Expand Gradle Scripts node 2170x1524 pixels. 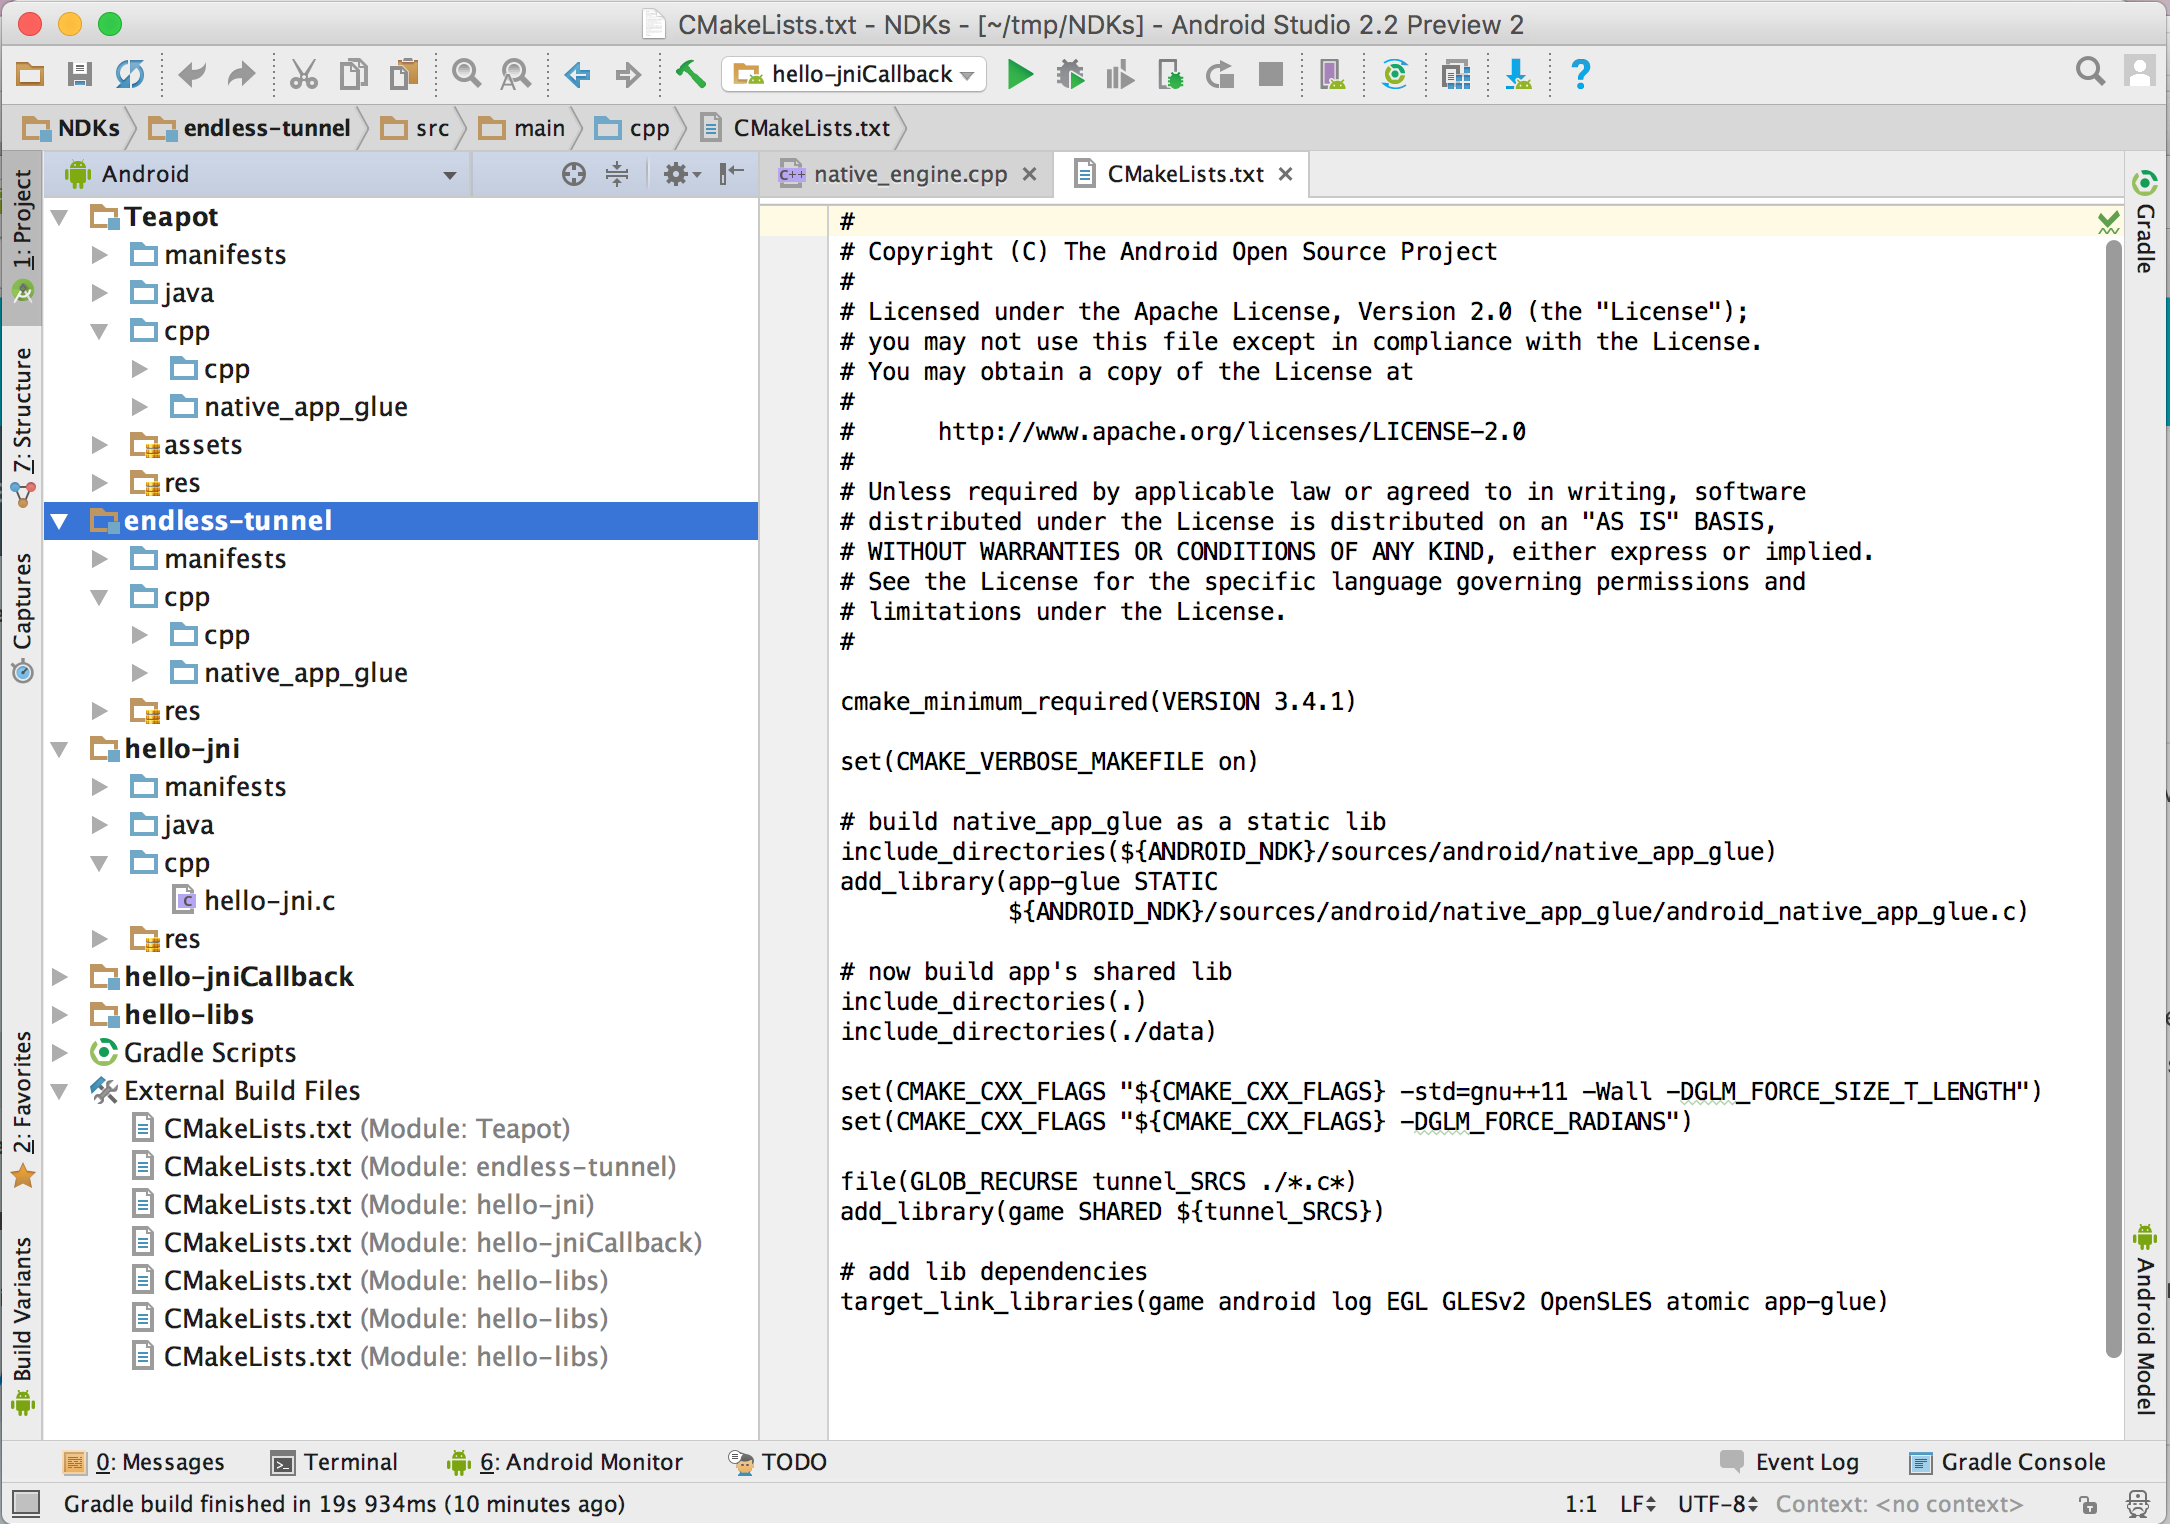[x=60, y=1053]
